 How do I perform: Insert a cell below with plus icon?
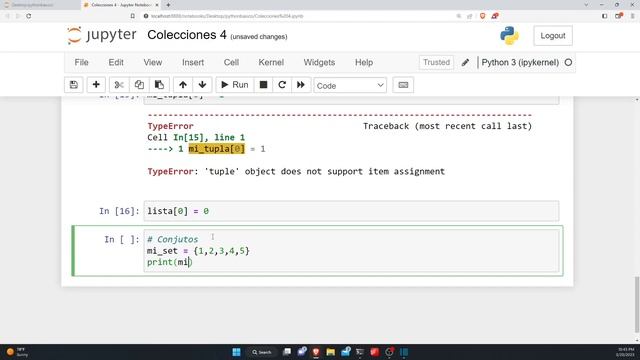click(x=96, y=85)
